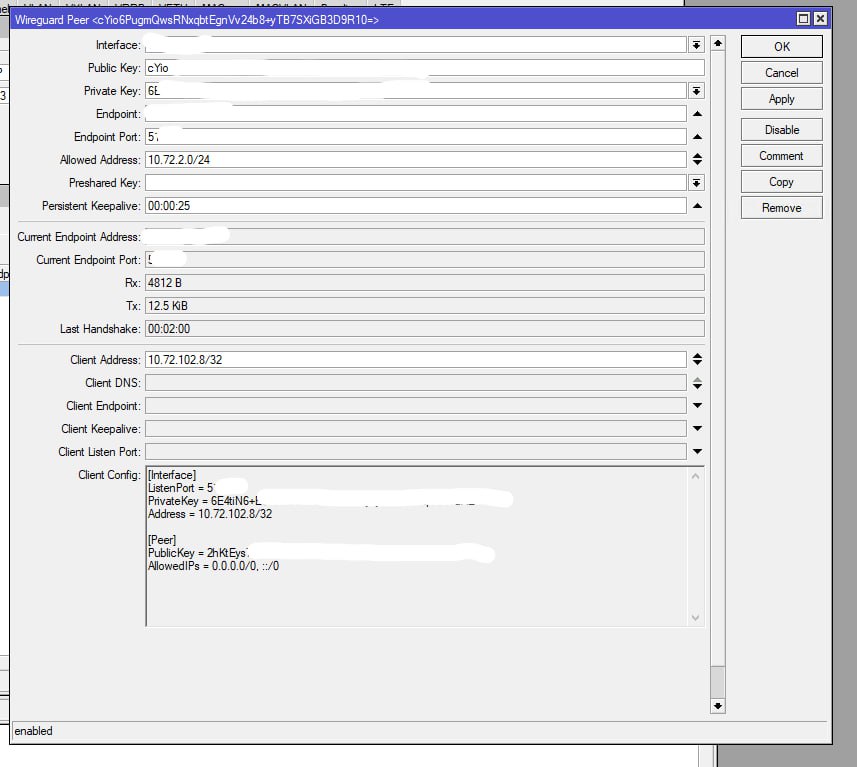Click the [Peer] line in Client Config
857x767 pixels.
coord(162,540)
